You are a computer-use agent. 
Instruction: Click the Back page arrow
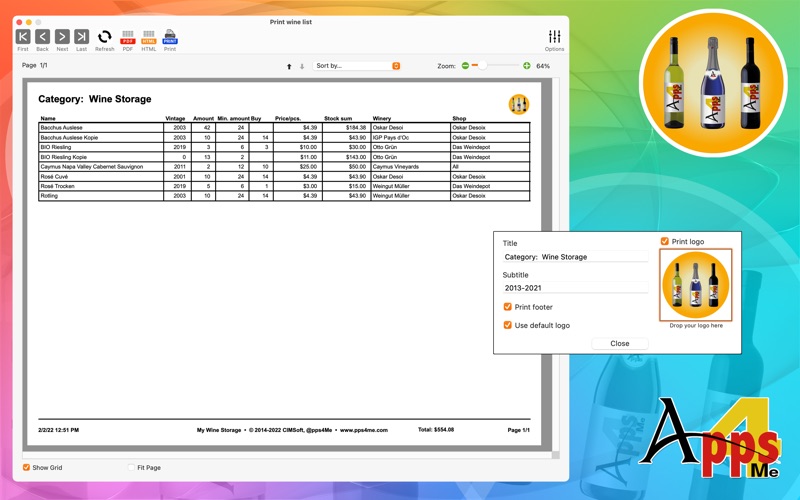42,37
